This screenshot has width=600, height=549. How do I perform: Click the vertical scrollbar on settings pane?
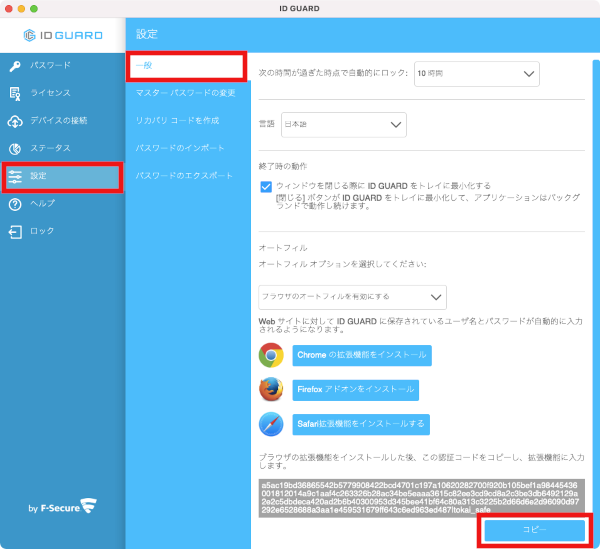(x=596, y=304)
